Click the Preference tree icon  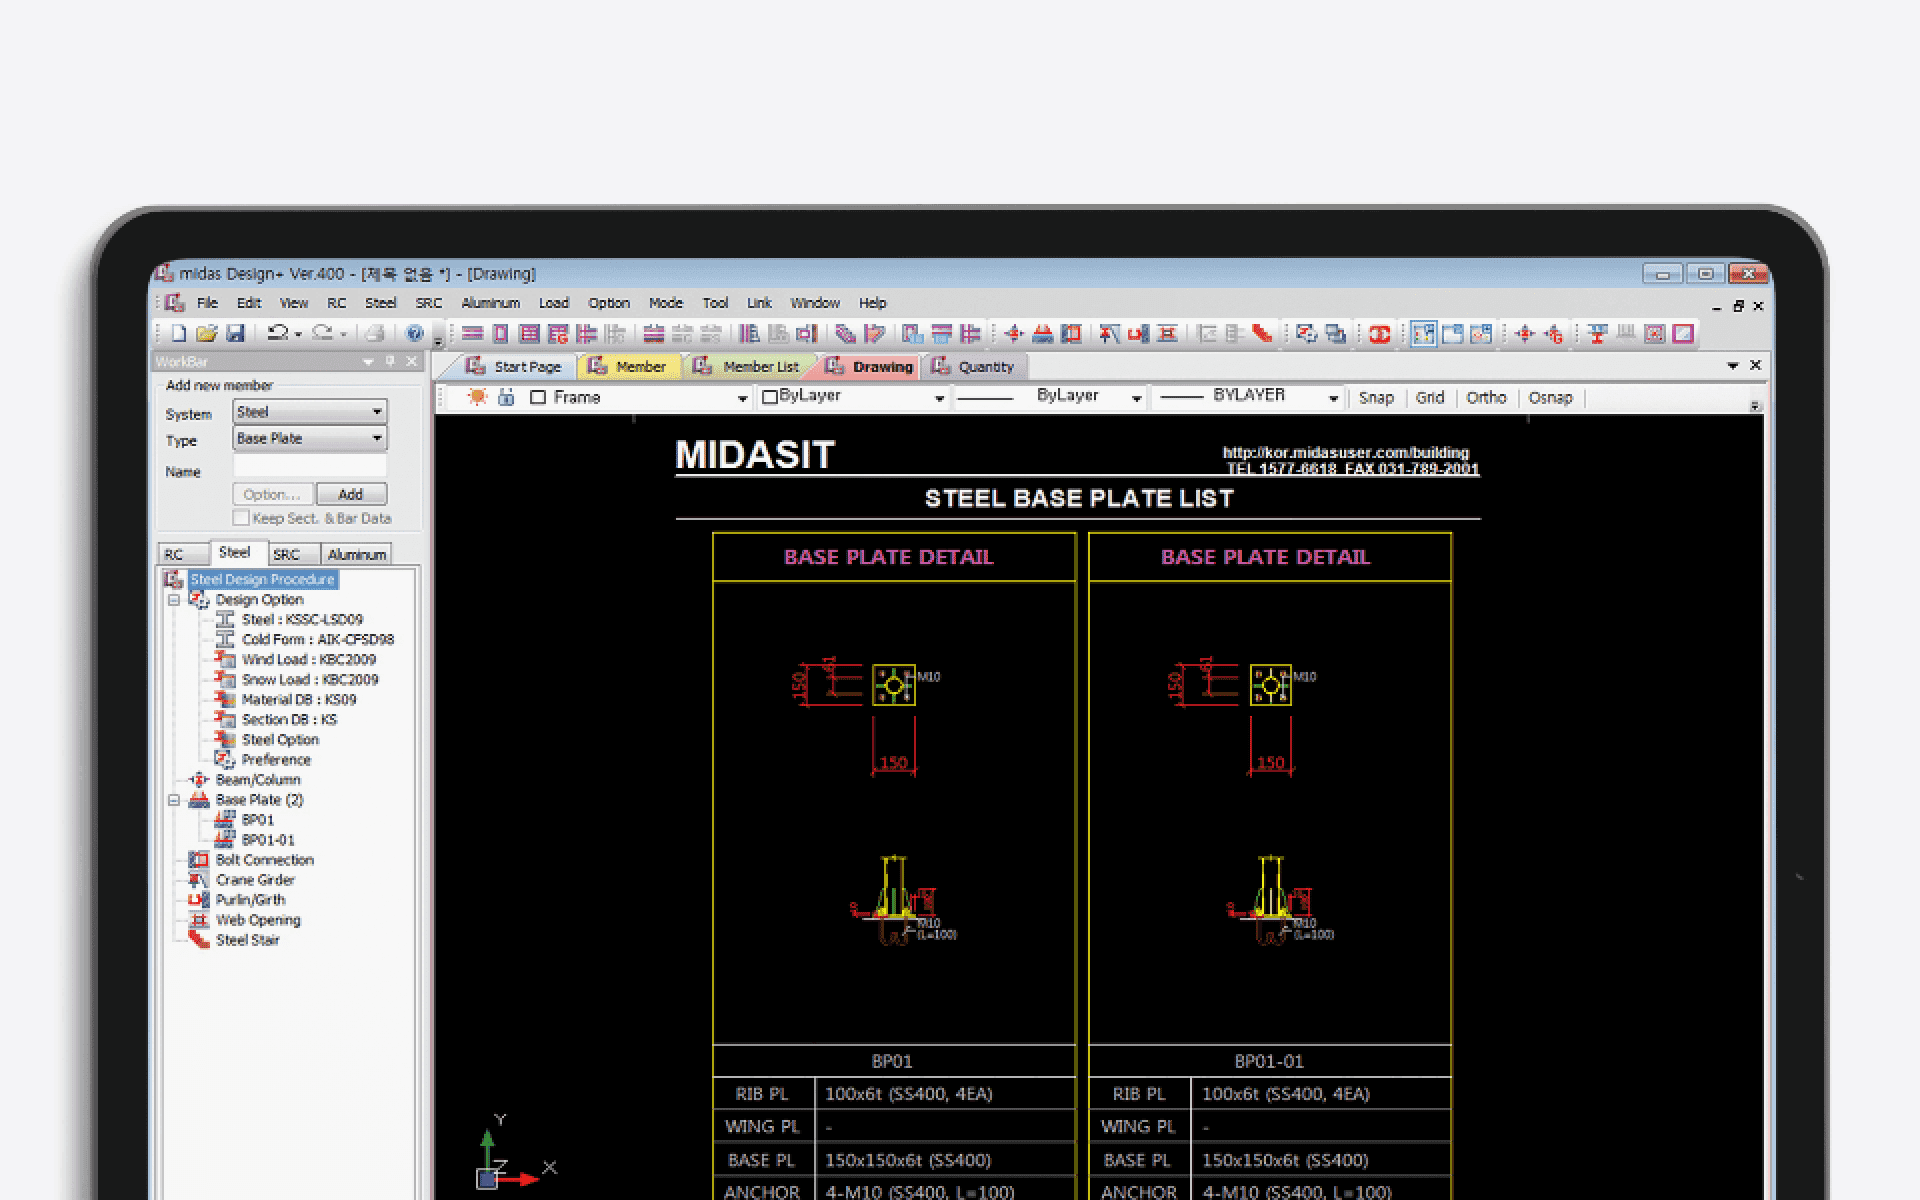point(225,760)
